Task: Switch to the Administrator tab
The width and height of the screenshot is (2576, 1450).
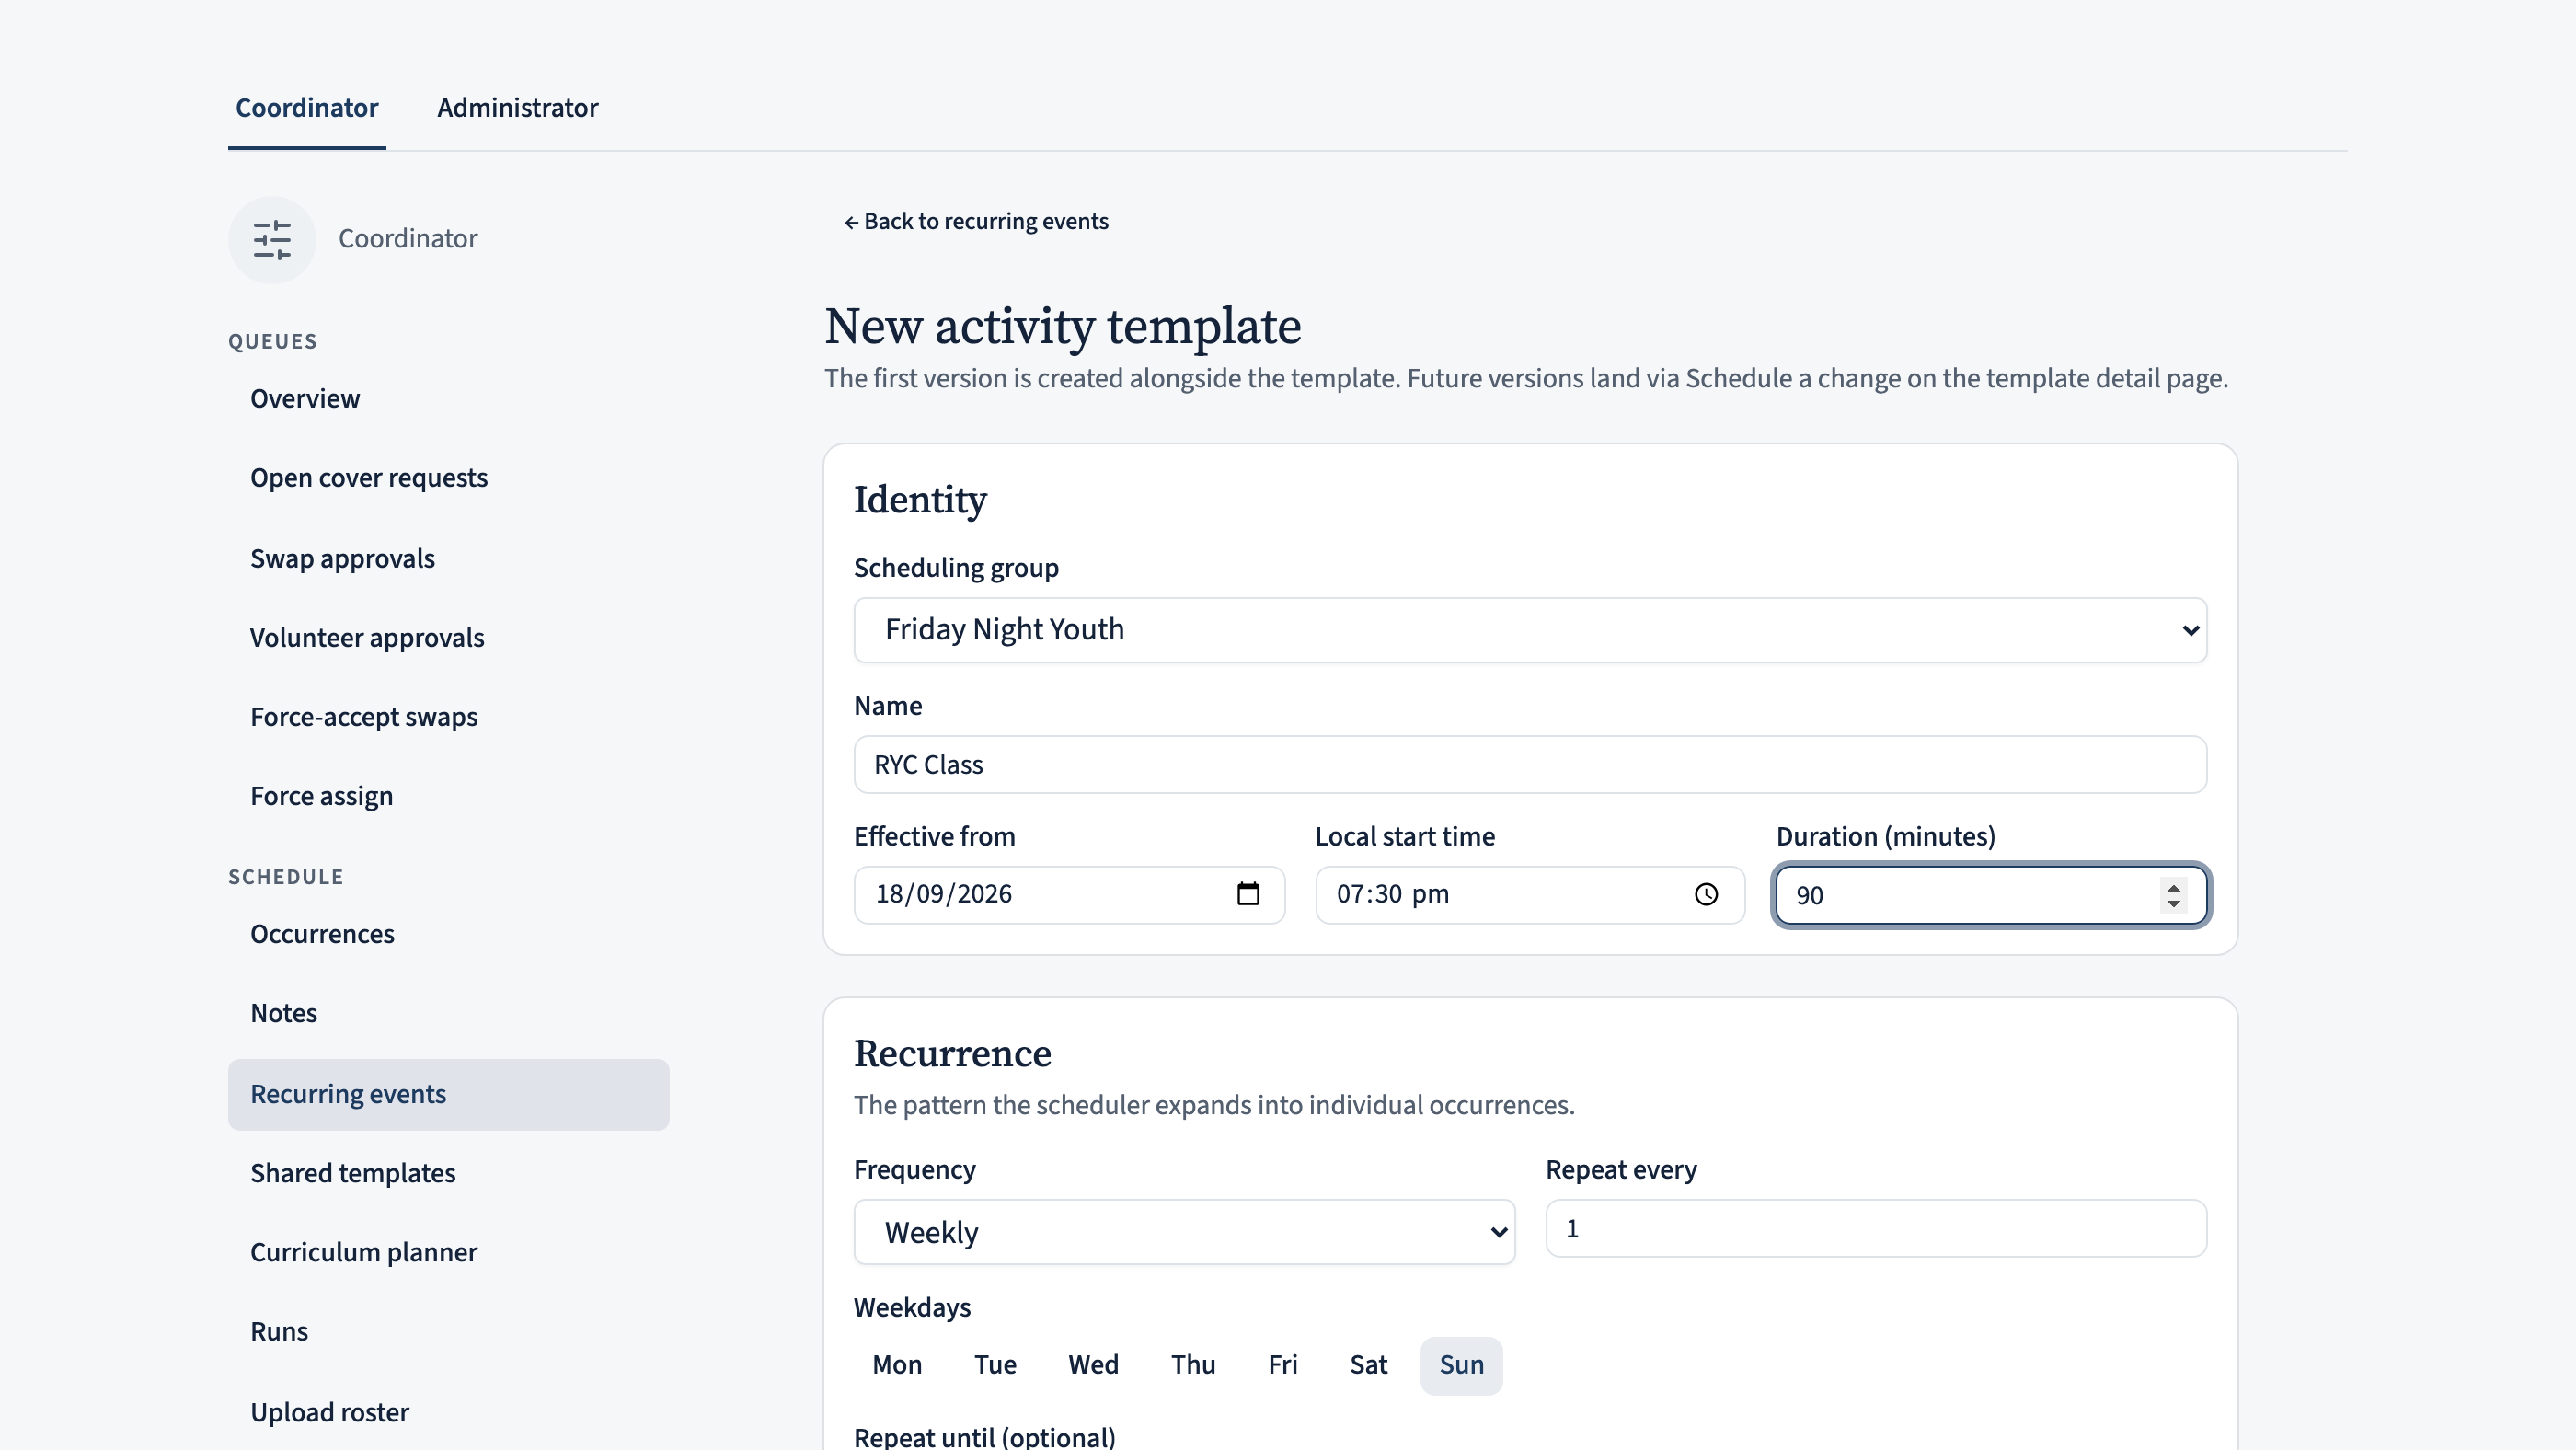Action: pyautogui.click(x=517, y=108)
